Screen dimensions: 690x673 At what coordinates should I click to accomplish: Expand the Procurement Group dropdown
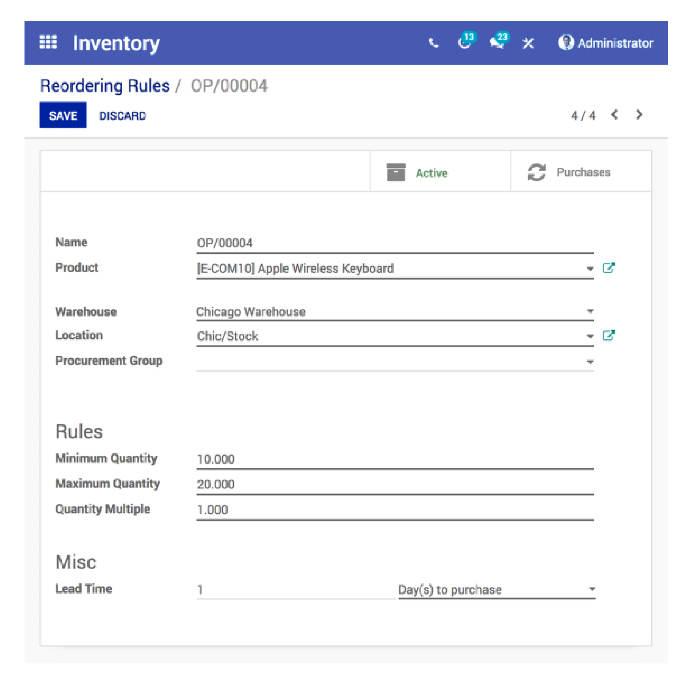(x=590, y=361)
